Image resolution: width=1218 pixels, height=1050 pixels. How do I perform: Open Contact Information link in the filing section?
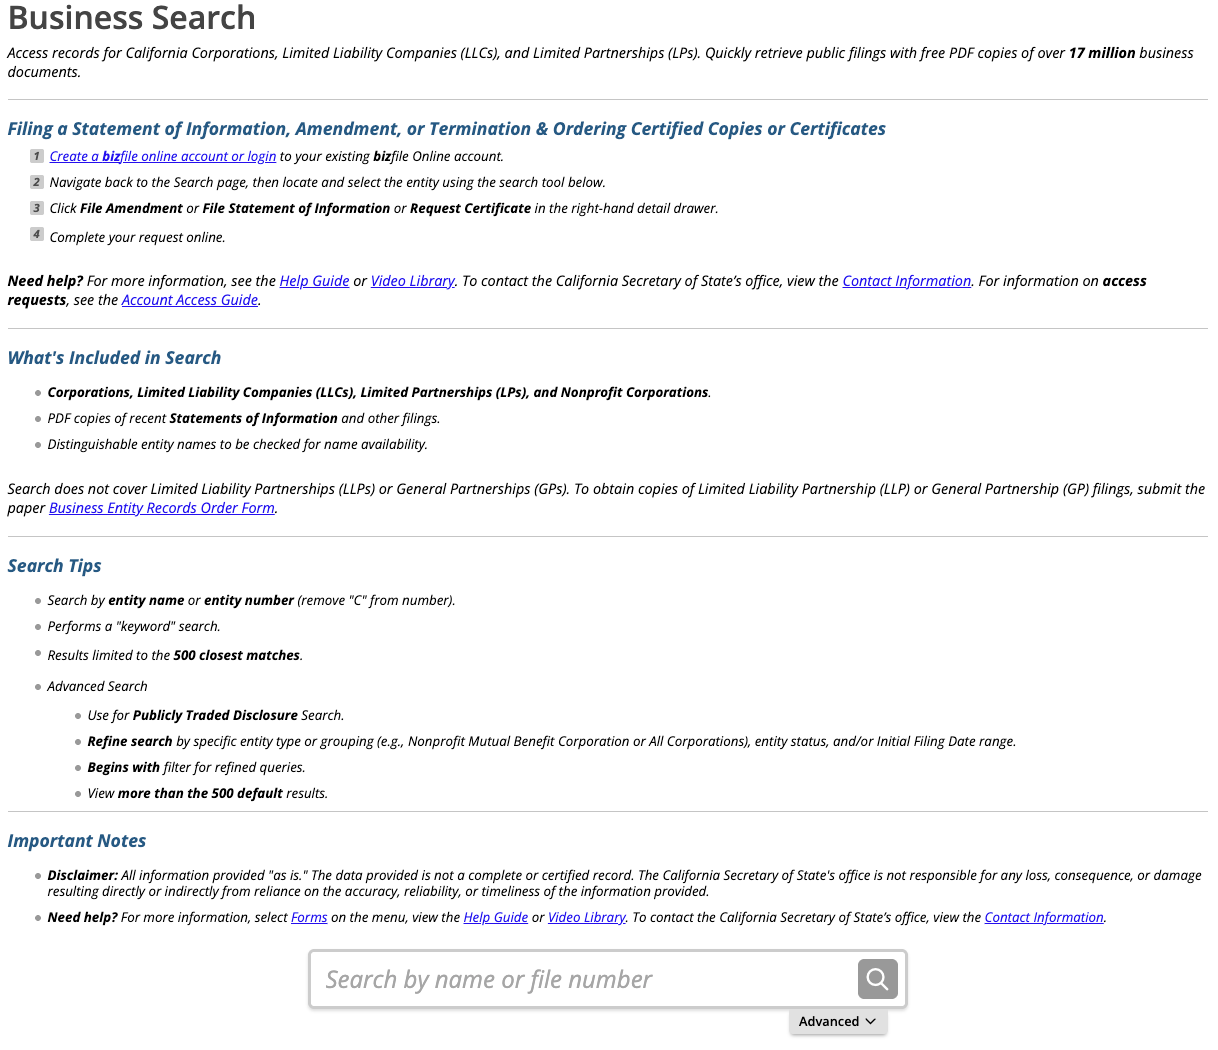pos(906,281)
